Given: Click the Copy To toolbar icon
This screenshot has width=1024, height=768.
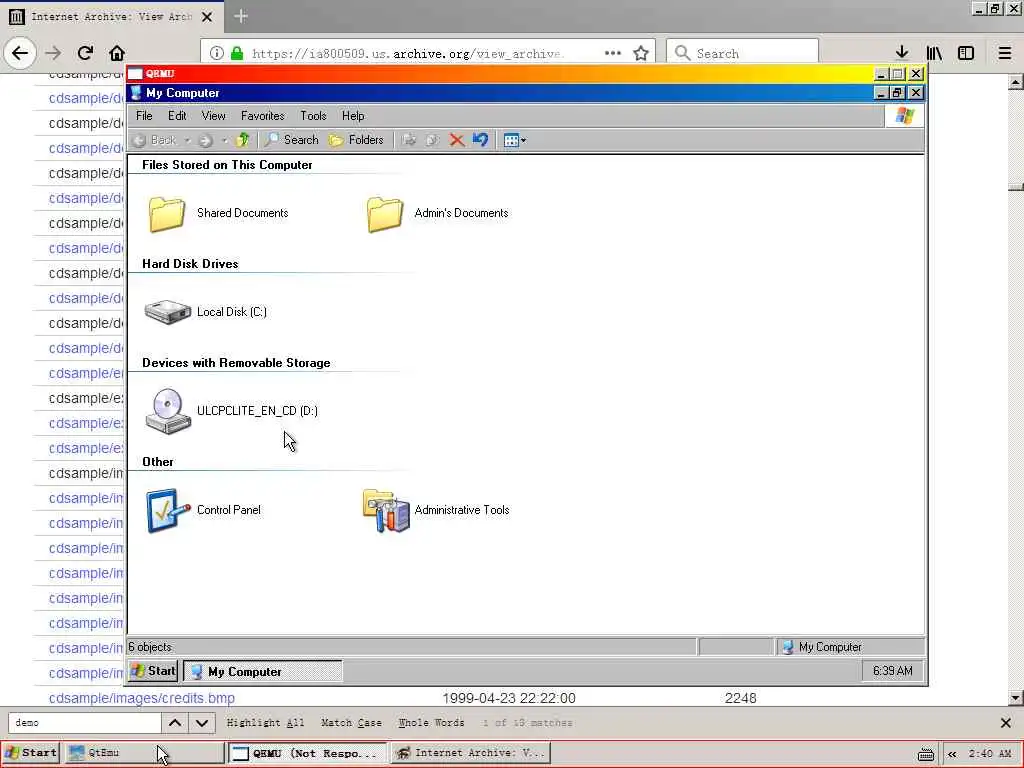Looking at the screenshot, I should 432,140.
